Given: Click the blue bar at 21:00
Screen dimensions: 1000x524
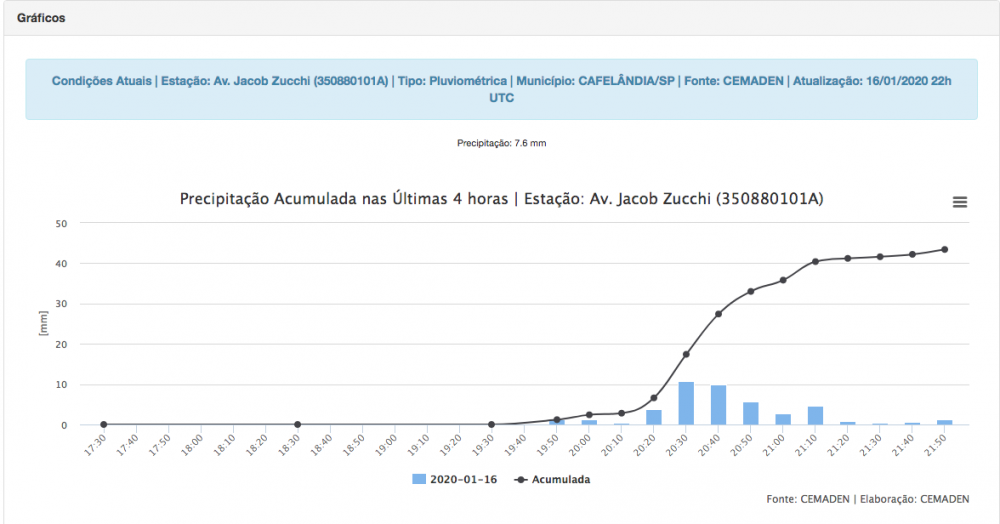Looking at the screenshot, I should point(783,419).
